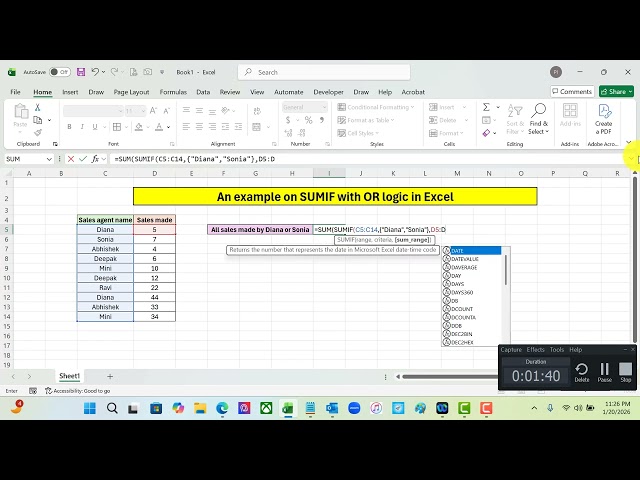Delete the recording in capture widget
Screen dimensions: 640x480
pos(582,372)
